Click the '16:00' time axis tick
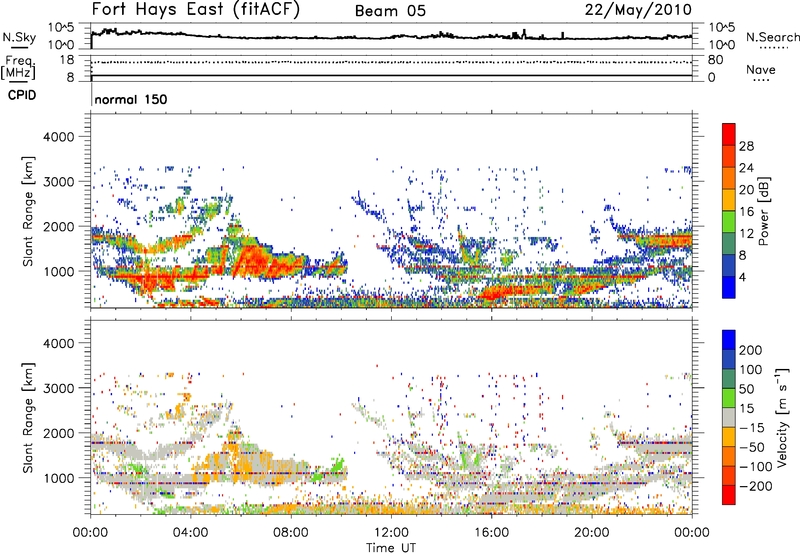 pos(491,533)
